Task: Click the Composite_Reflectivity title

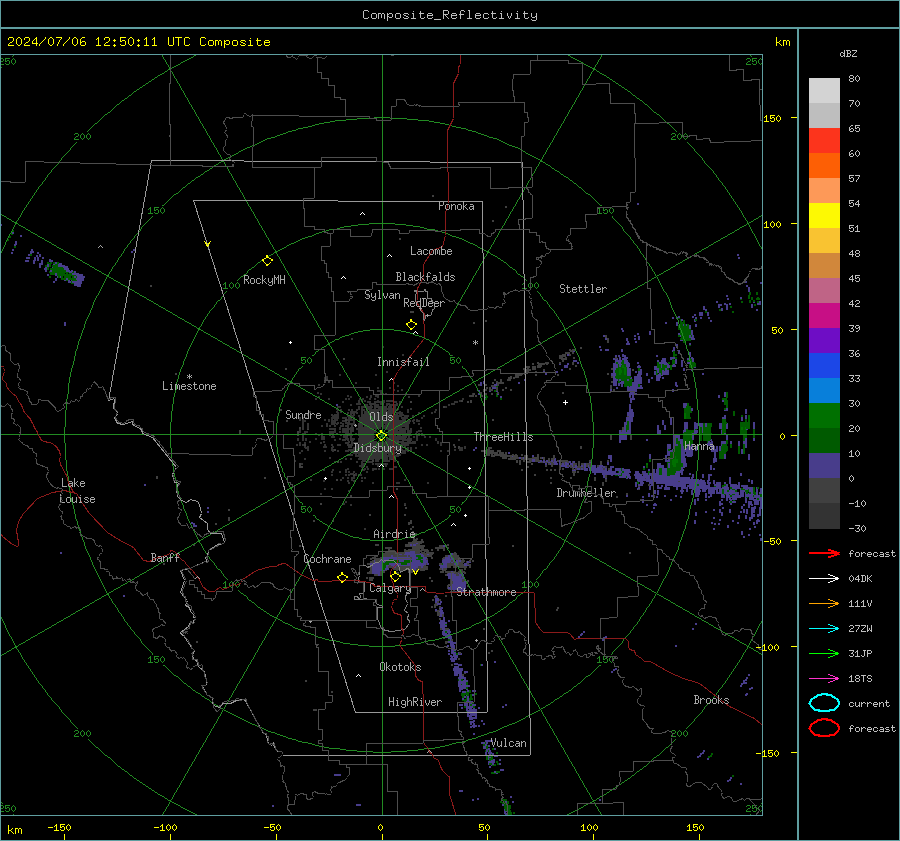Action: point(450,15)
